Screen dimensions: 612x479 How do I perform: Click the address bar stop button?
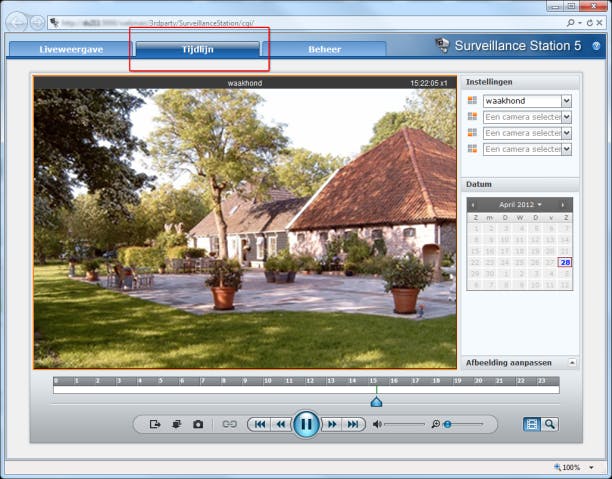tap(599, 23)
